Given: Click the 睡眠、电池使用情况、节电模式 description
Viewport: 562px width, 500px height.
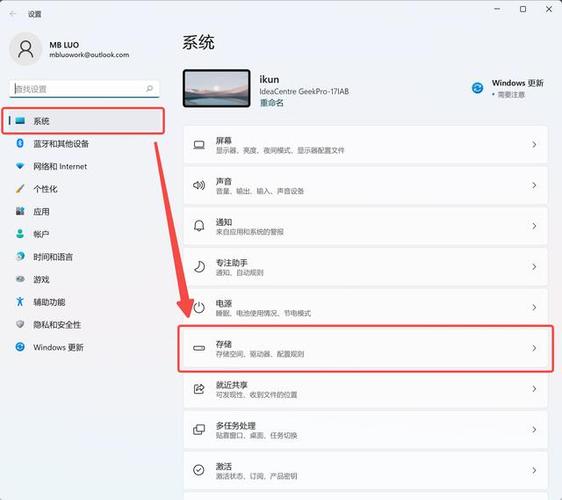Looking at the screenshot, I should click(x=263, y=313).
